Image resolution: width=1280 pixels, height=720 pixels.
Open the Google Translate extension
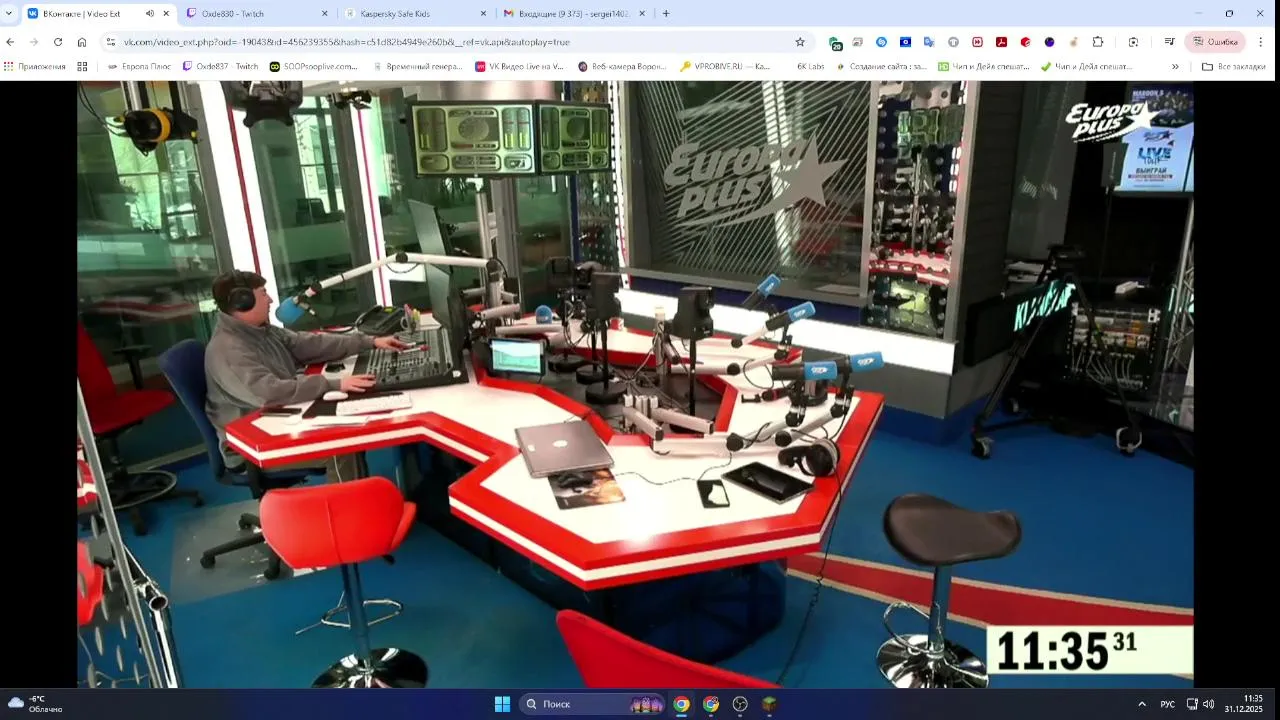[929, 42]
